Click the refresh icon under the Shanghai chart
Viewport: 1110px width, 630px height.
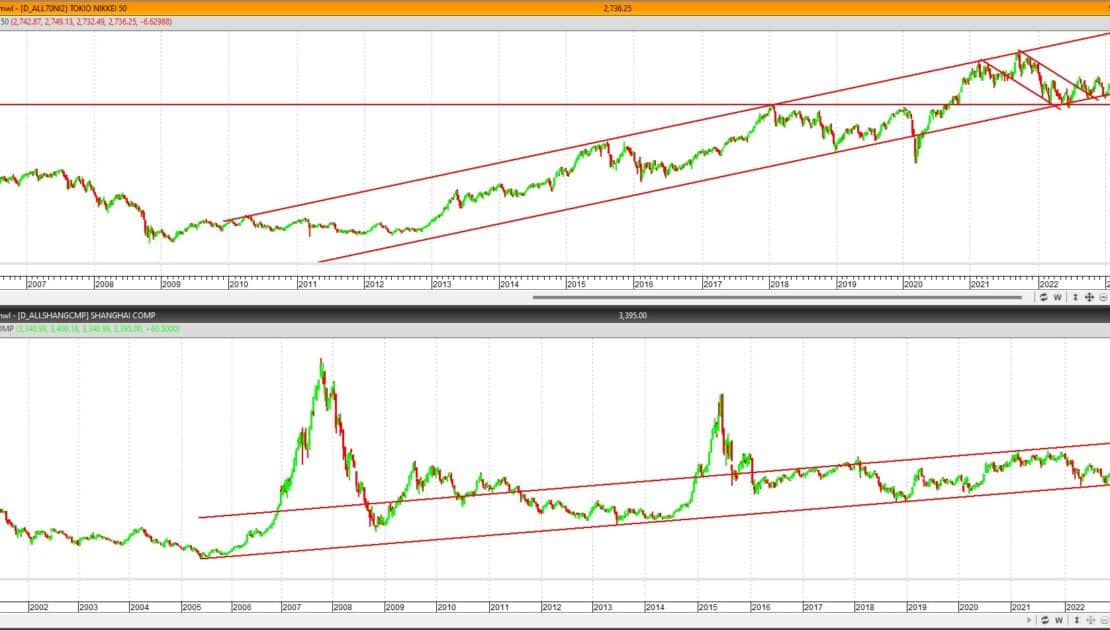click(1045, 620)
